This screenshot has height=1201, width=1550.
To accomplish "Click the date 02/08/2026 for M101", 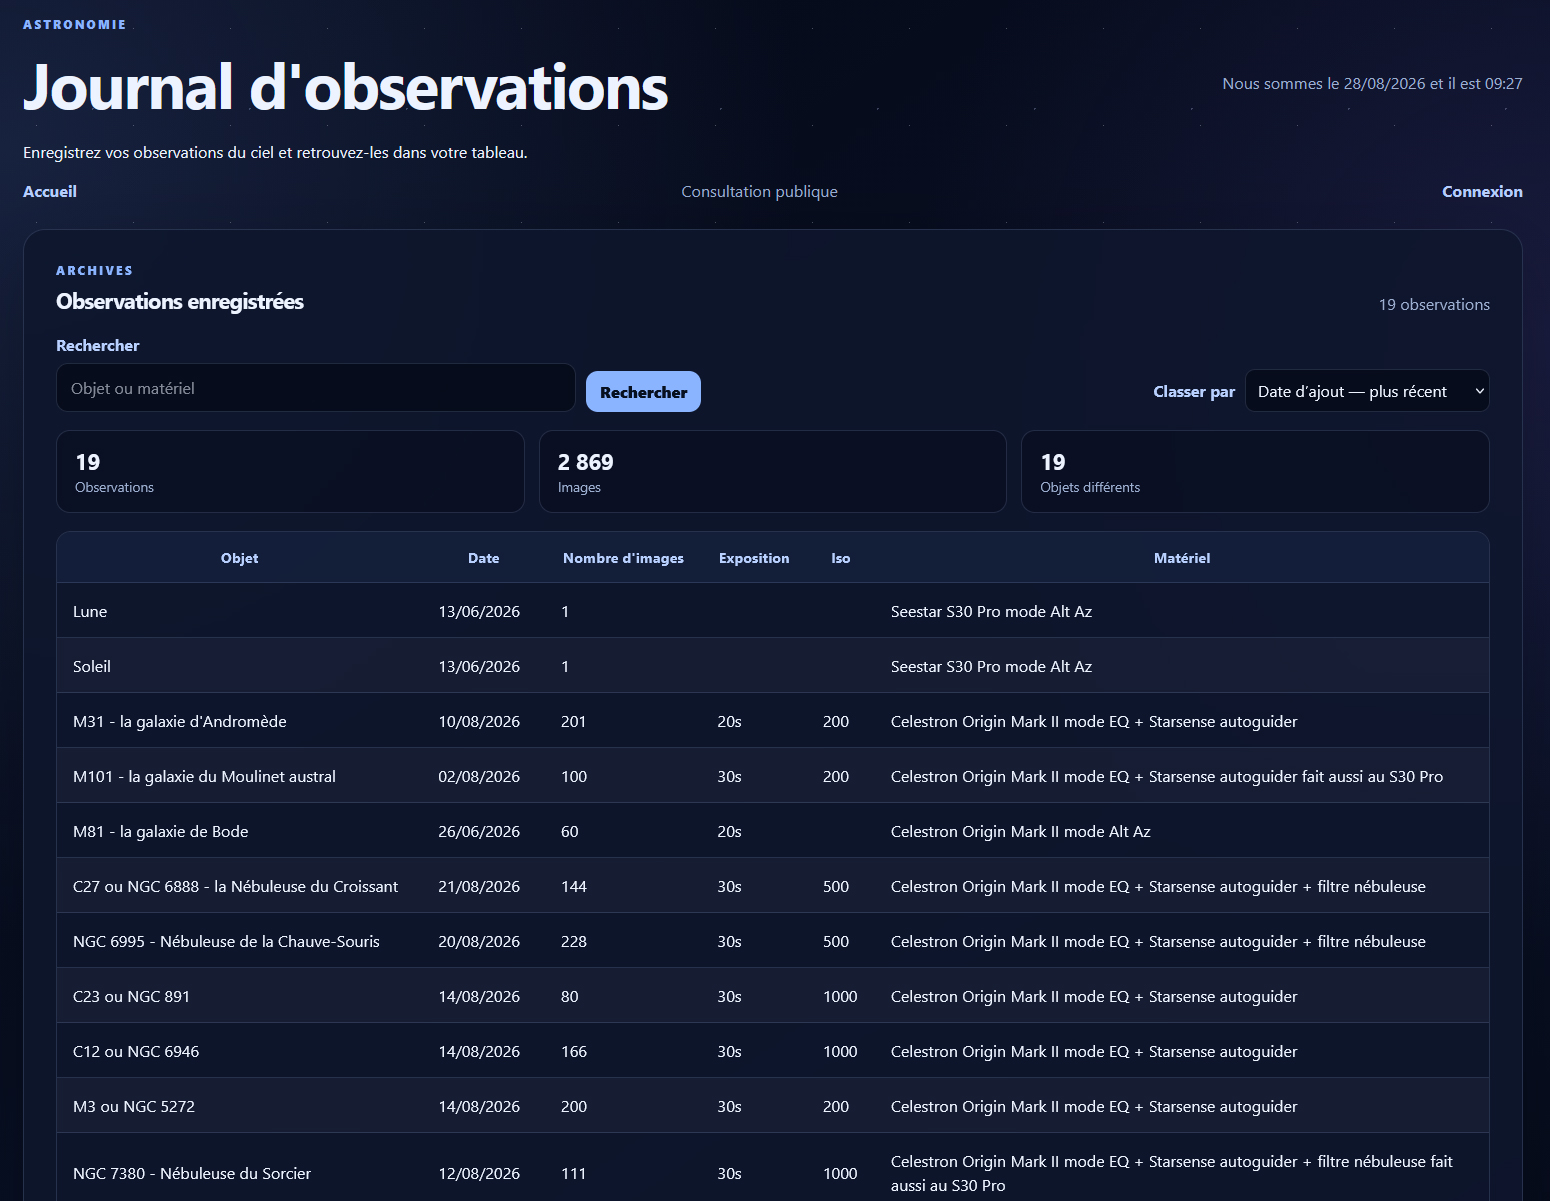I will (479, 776).
